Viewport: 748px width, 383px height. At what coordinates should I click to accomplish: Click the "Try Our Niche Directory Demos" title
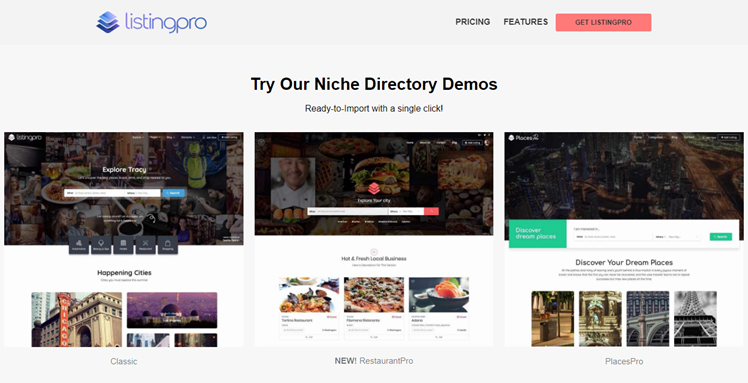point(374,84)
